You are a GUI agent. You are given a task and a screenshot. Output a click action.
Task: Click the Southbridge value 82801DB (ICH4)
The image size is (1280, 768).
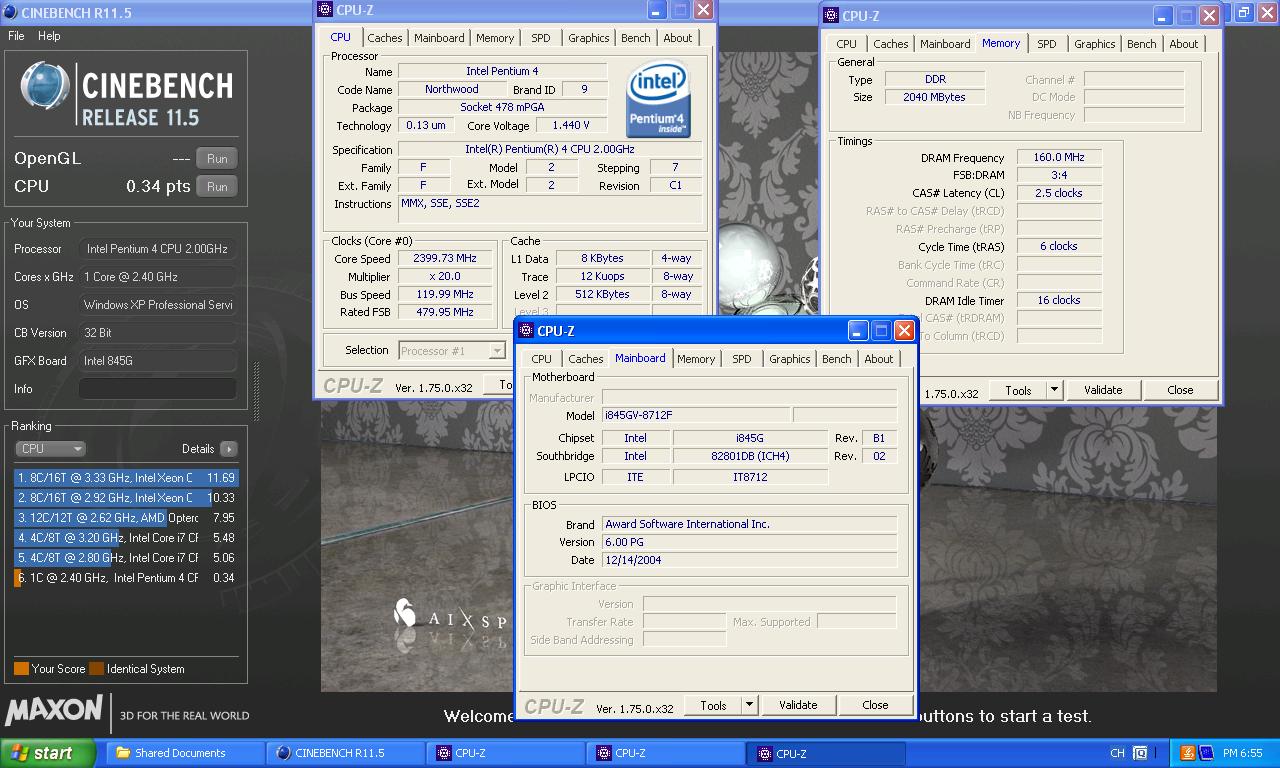pyautogui.click(x=750, y=456)
